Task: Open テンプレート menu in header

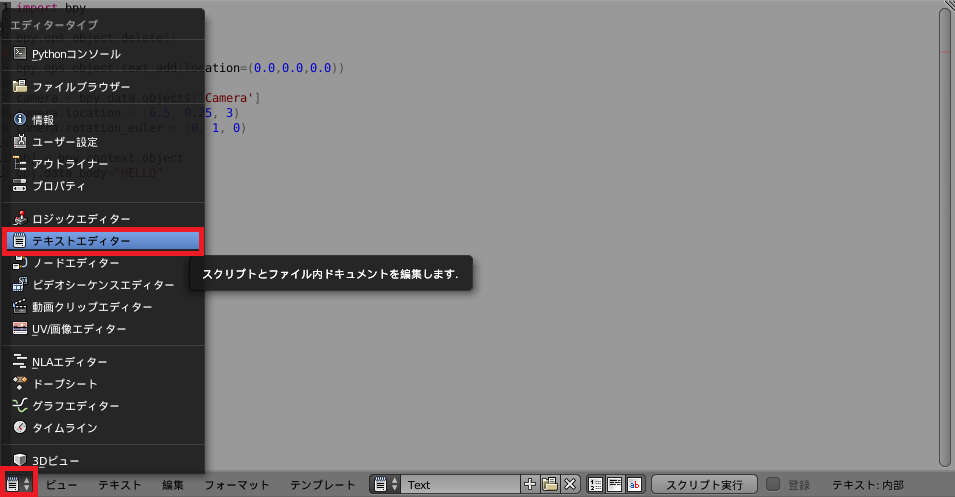Action: pos(323,485)
